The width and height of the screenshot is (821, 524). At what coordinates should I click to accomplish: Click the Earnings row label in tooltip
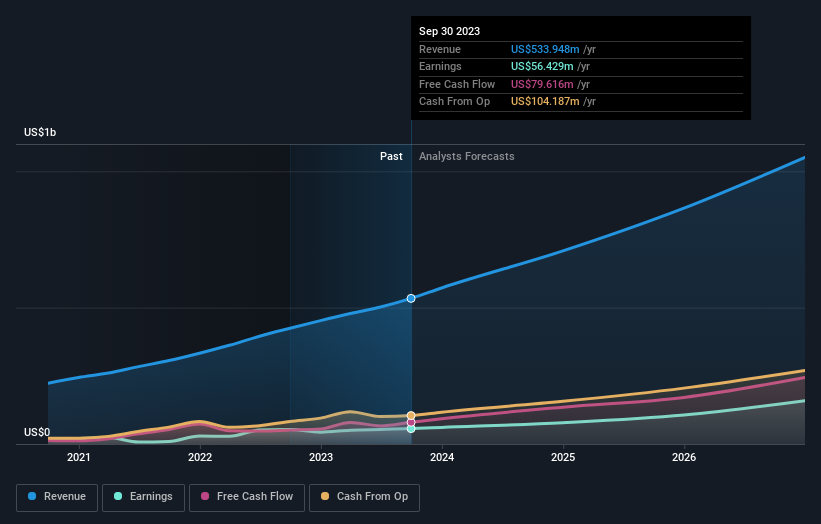click(440, 66)
